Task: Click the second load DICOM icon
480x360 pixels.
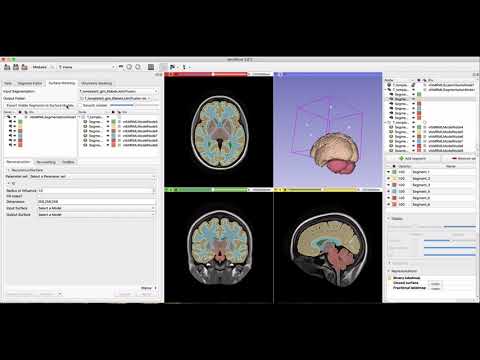Action: 16,67
